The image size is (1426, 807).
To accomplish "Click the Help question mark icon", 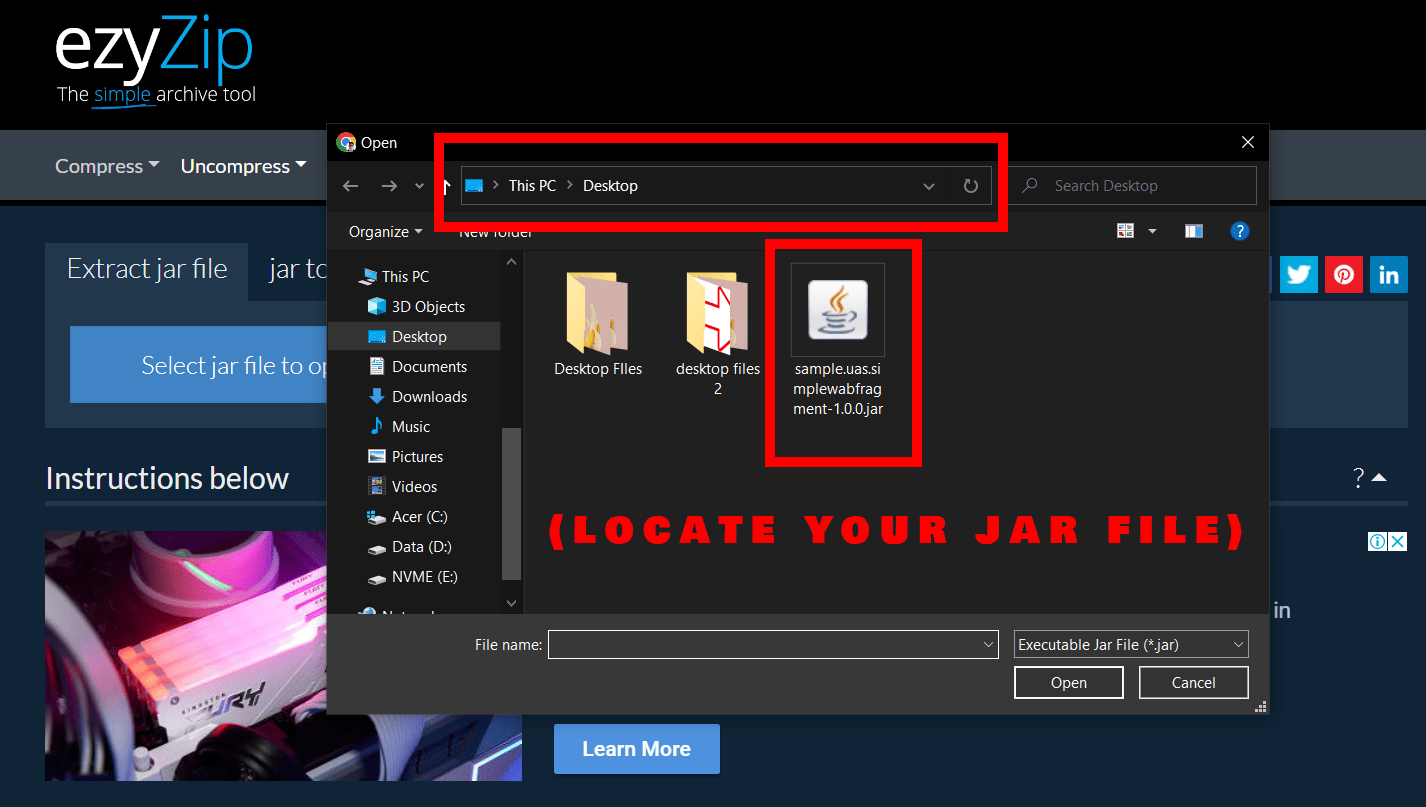I will (x=1239, y=230).
